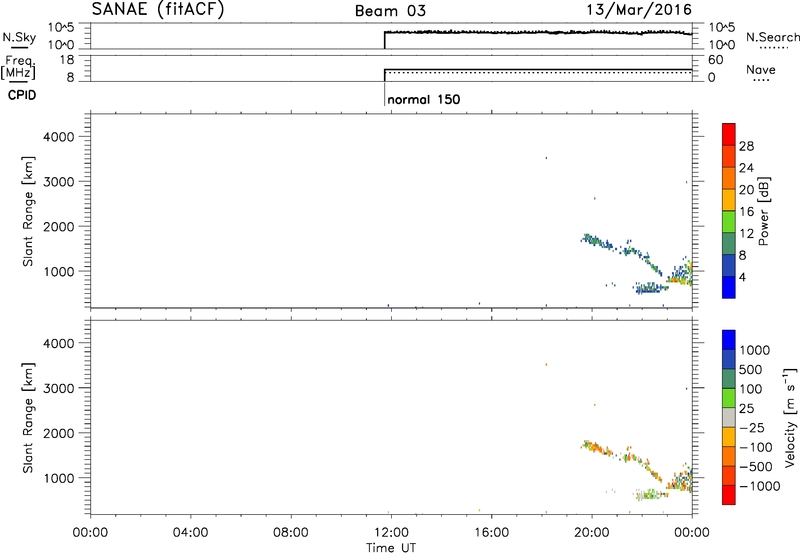Click the -1000 label on velocity colorbar
The width and height of the screenshot is (800, 554).
point(759,486)
